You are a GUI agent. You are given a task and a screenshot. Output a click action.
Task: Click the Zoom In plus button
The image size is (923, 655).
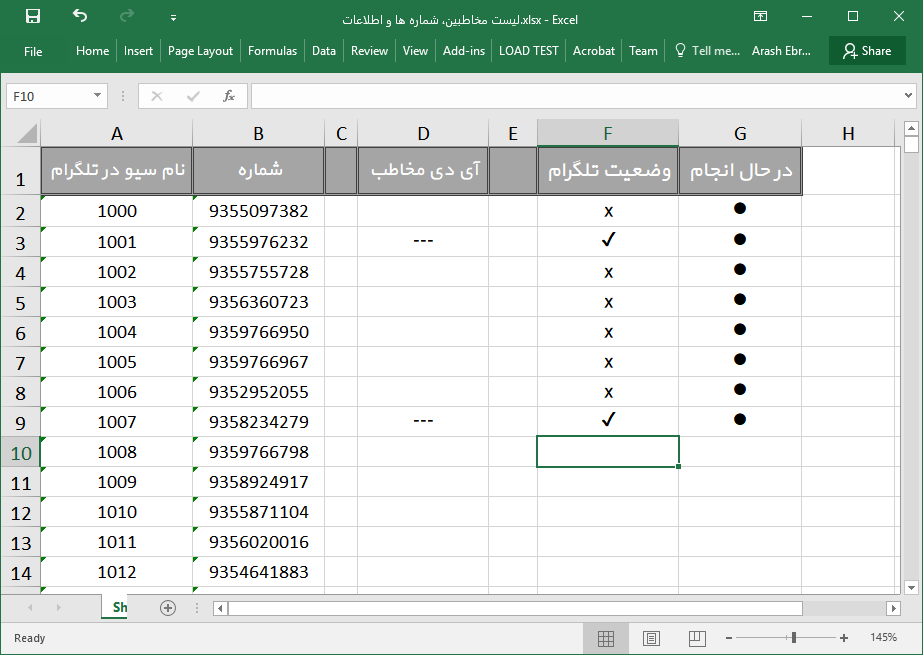tap(844, 638)
